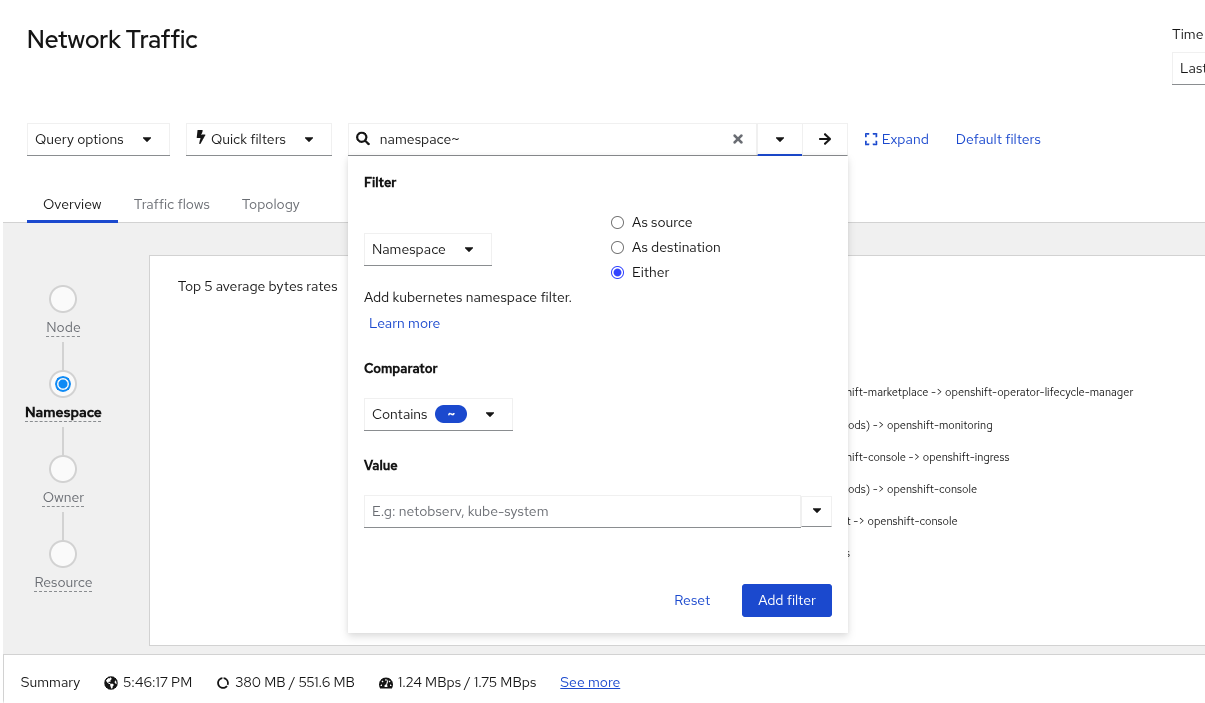The image size is (1205, 703).
Task: Click the globe icon in Summary bar
Action: pos(111,683)
